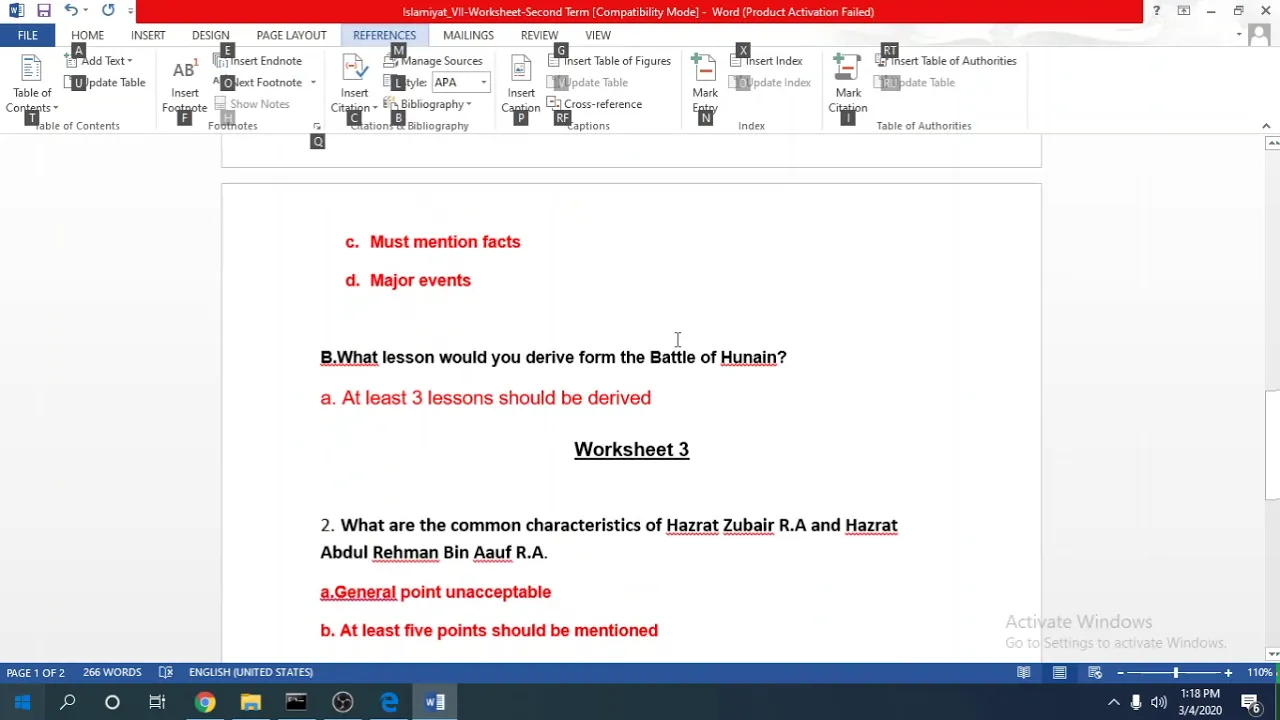The width and height of the screenshot is (1280, 720).
Task: Click the Redo/Repeat icon
Action: pyautogui.click(x=108, y=11)
